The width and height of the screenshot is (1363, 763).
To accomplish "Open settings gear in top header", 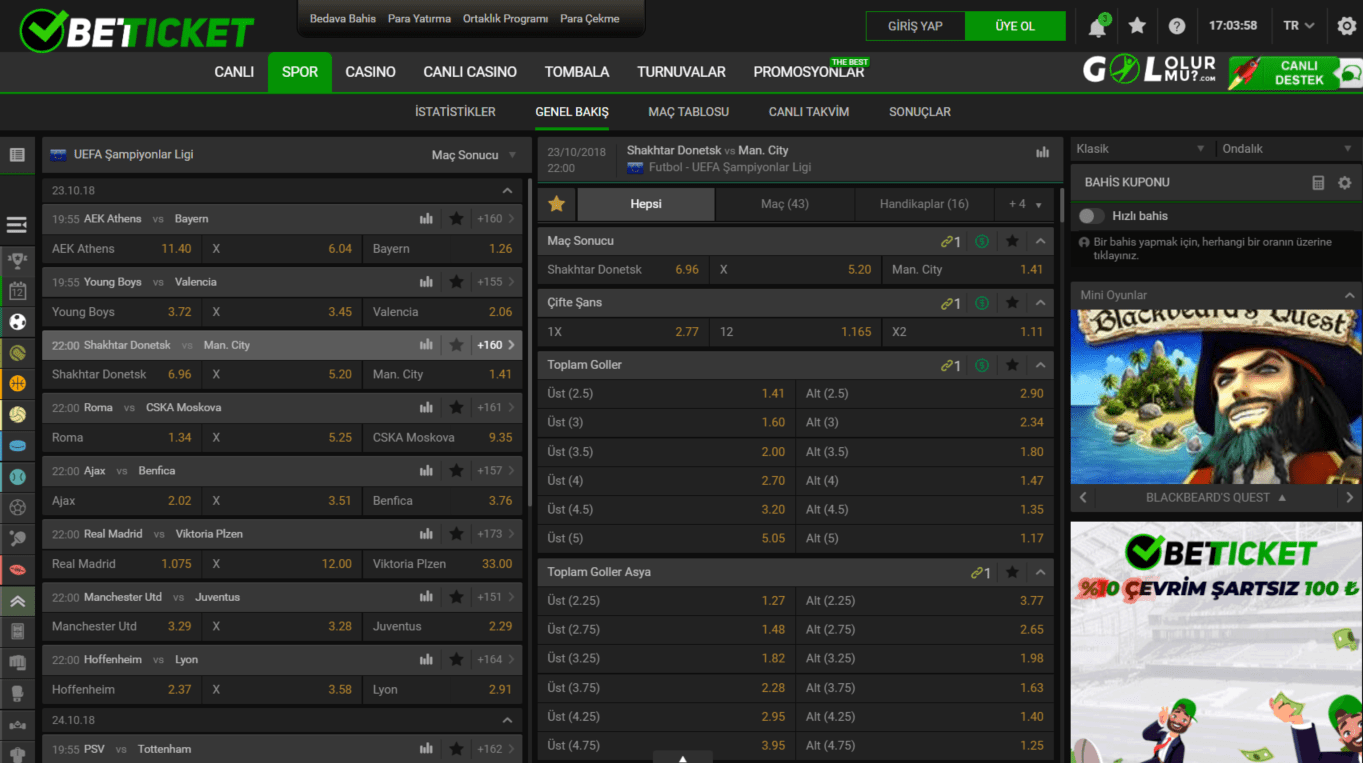I will [x=1346, y=26].
